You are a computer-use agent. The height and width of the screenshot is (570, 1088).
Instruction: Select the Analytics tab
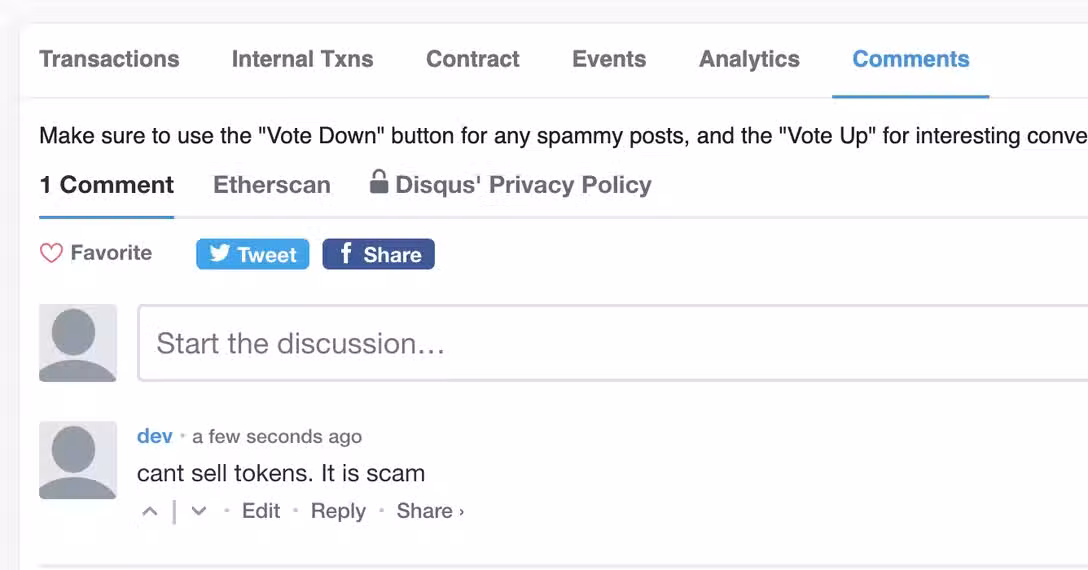(x=749, y=59)
